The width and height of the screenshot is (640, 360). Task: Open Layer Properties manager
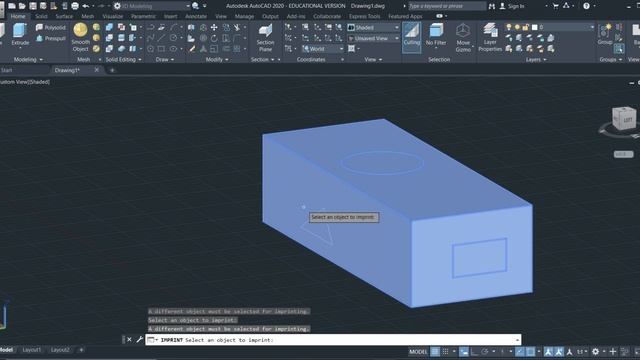490,37
